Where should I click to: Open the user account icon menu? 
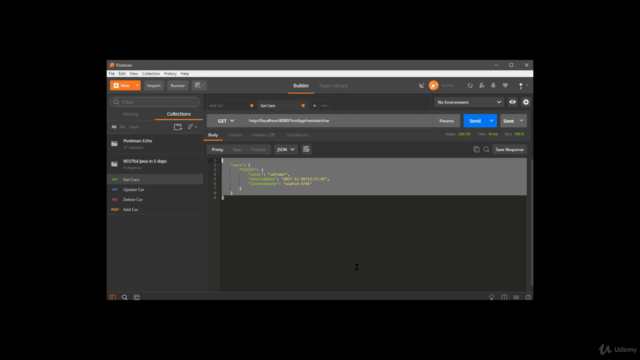(522, 85)
